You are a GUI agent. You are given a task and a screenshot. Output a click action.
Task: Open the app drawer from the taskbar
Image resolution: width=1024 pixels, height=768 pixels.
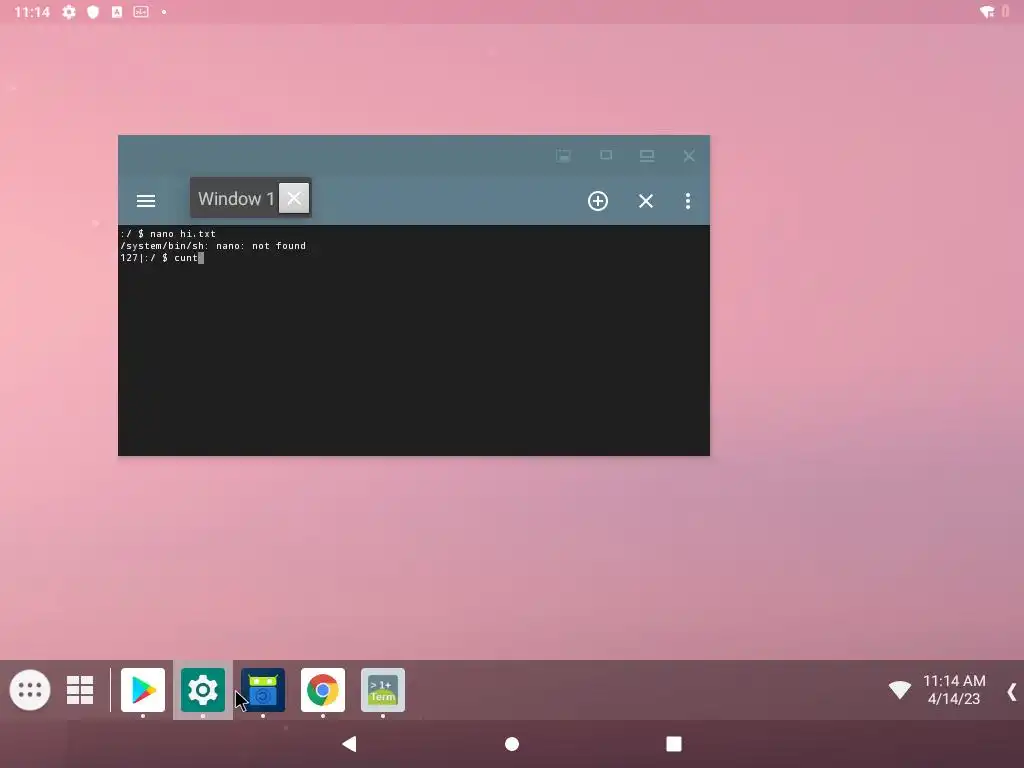(30, 690)
